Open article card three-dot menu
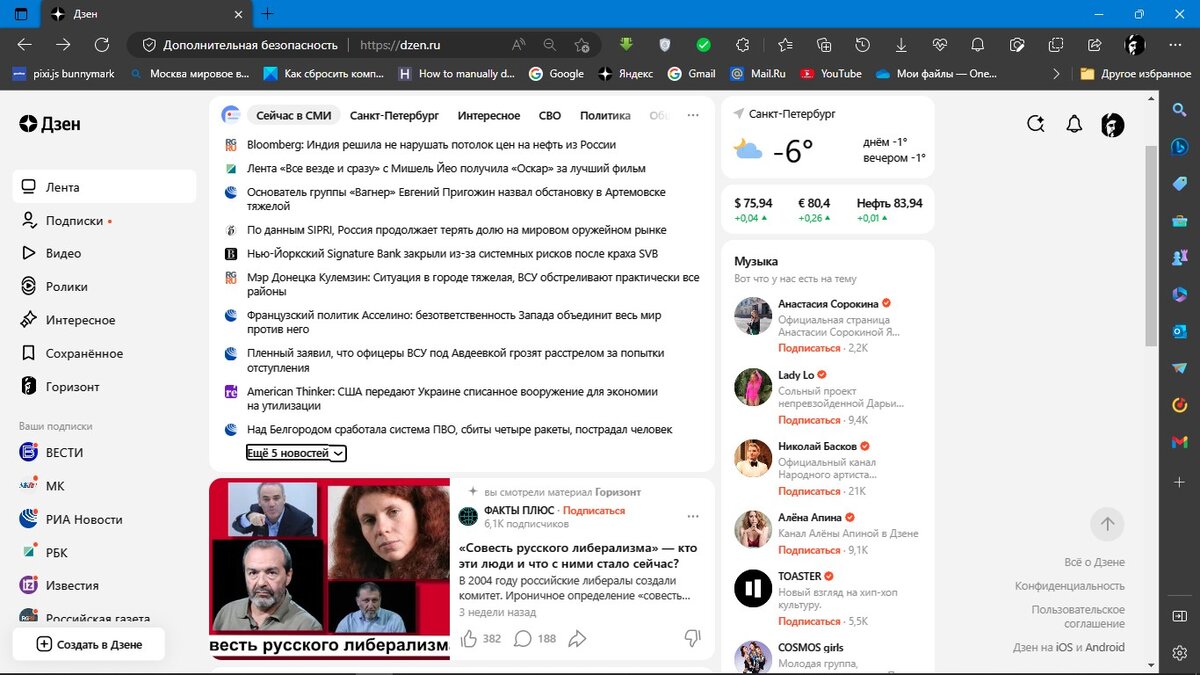Screen dimensions: 1200x675 693,516
